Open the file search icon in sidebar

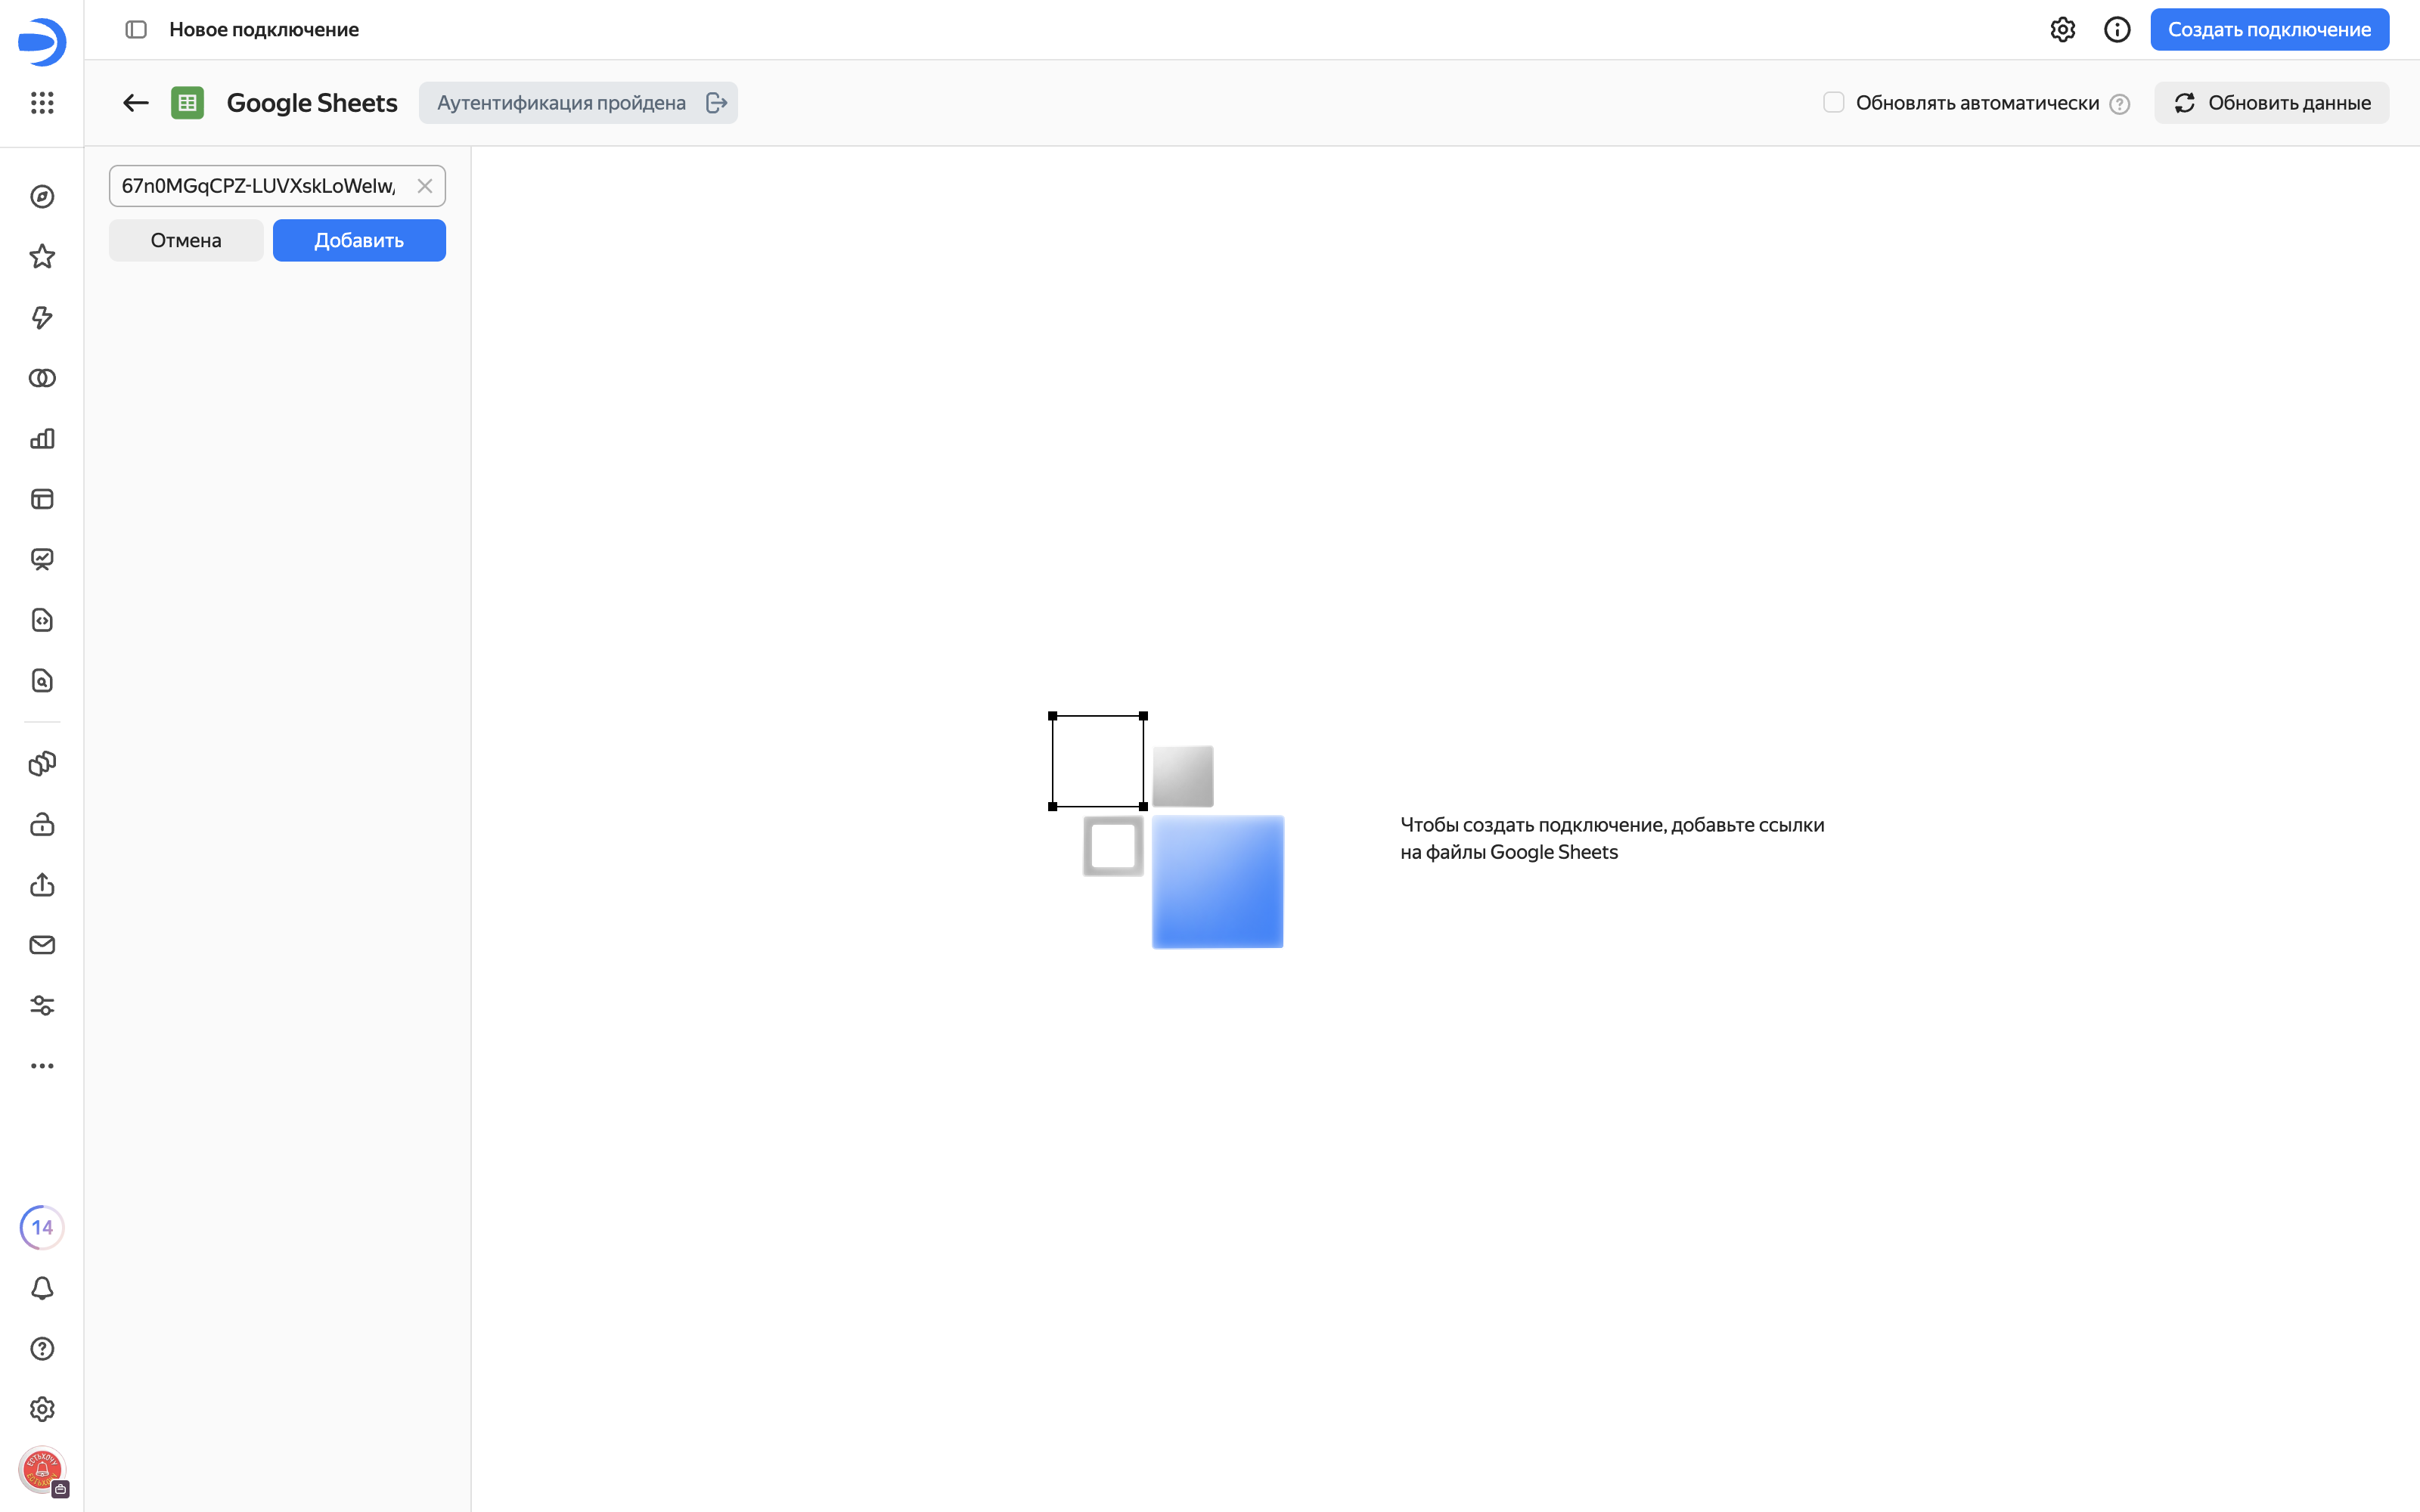[x=42, y=681]
